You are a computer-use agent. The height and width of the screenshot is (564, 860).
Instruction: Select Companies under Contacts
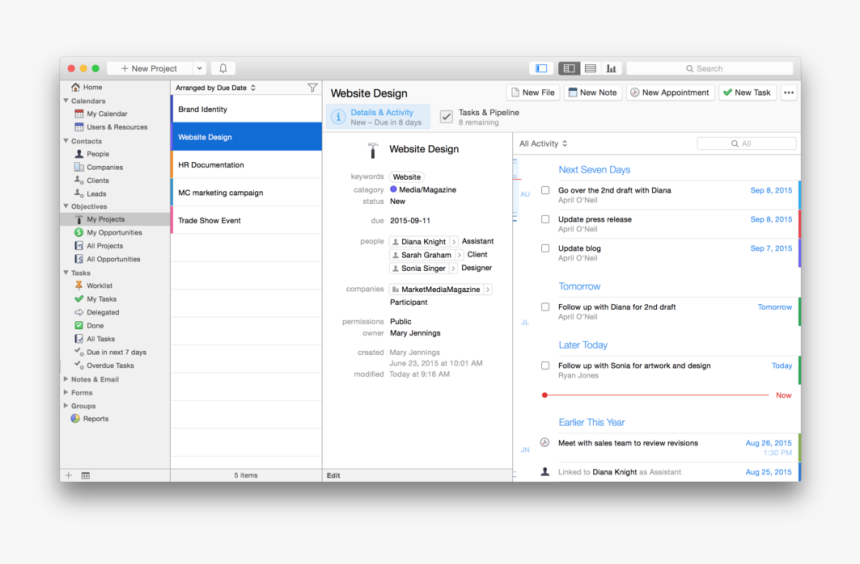(x=99, y=167)
